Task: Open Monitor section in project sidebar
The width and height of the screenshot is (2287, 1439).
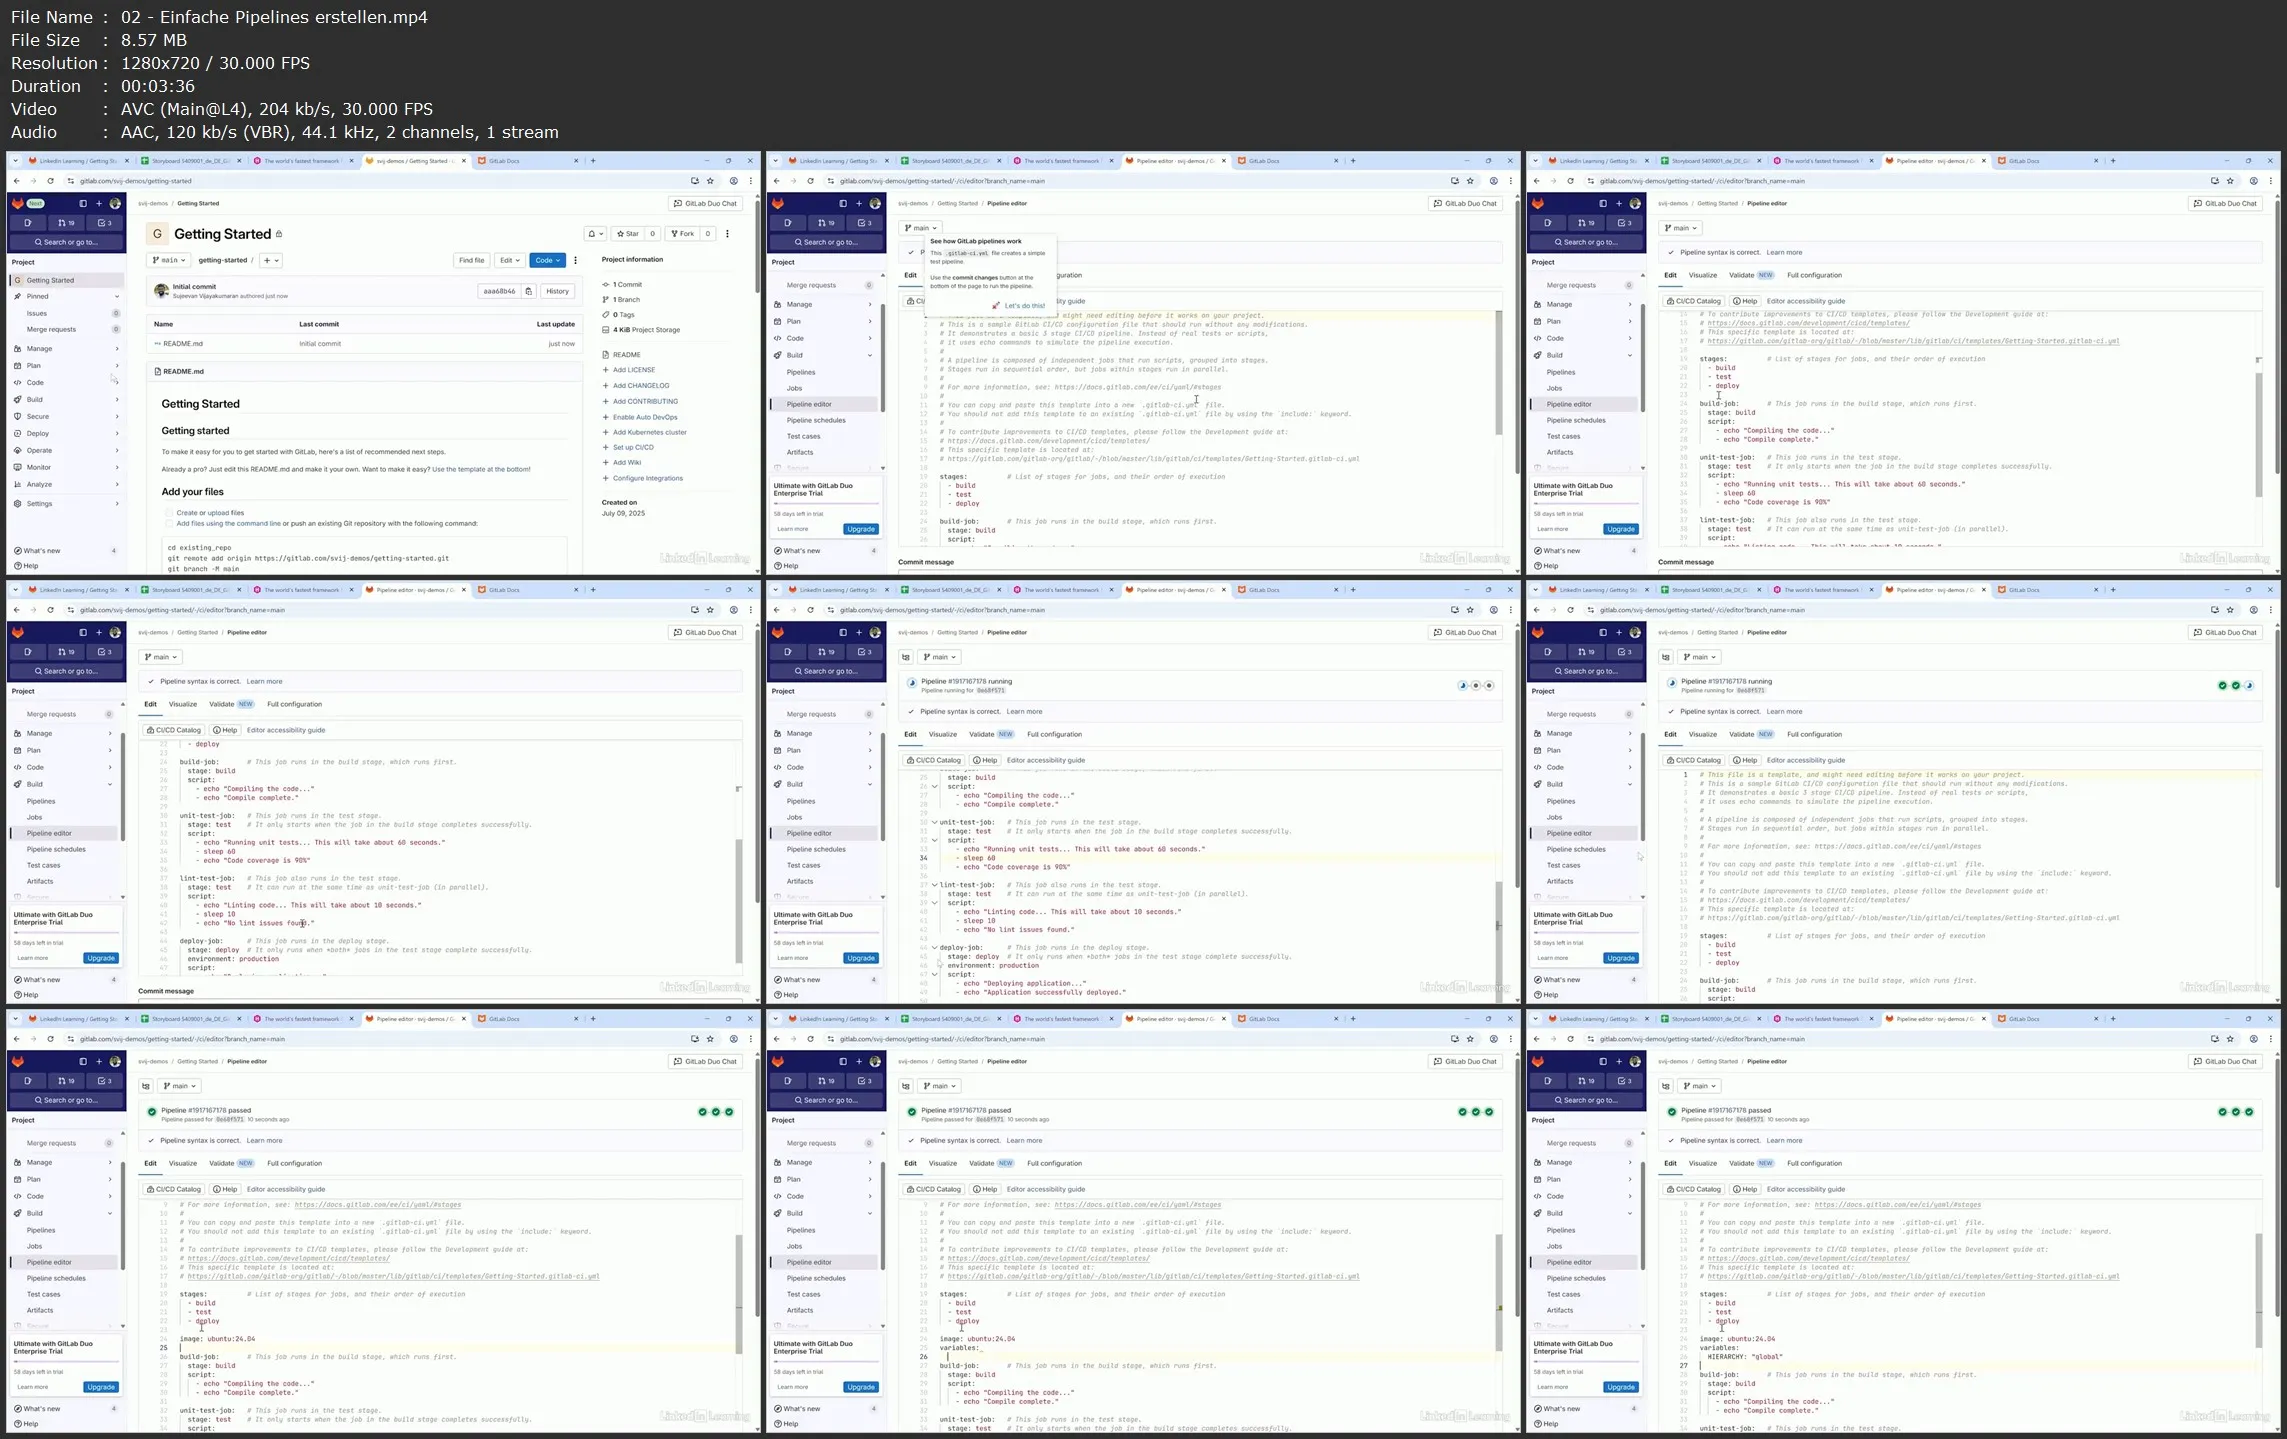Action: 39,467
